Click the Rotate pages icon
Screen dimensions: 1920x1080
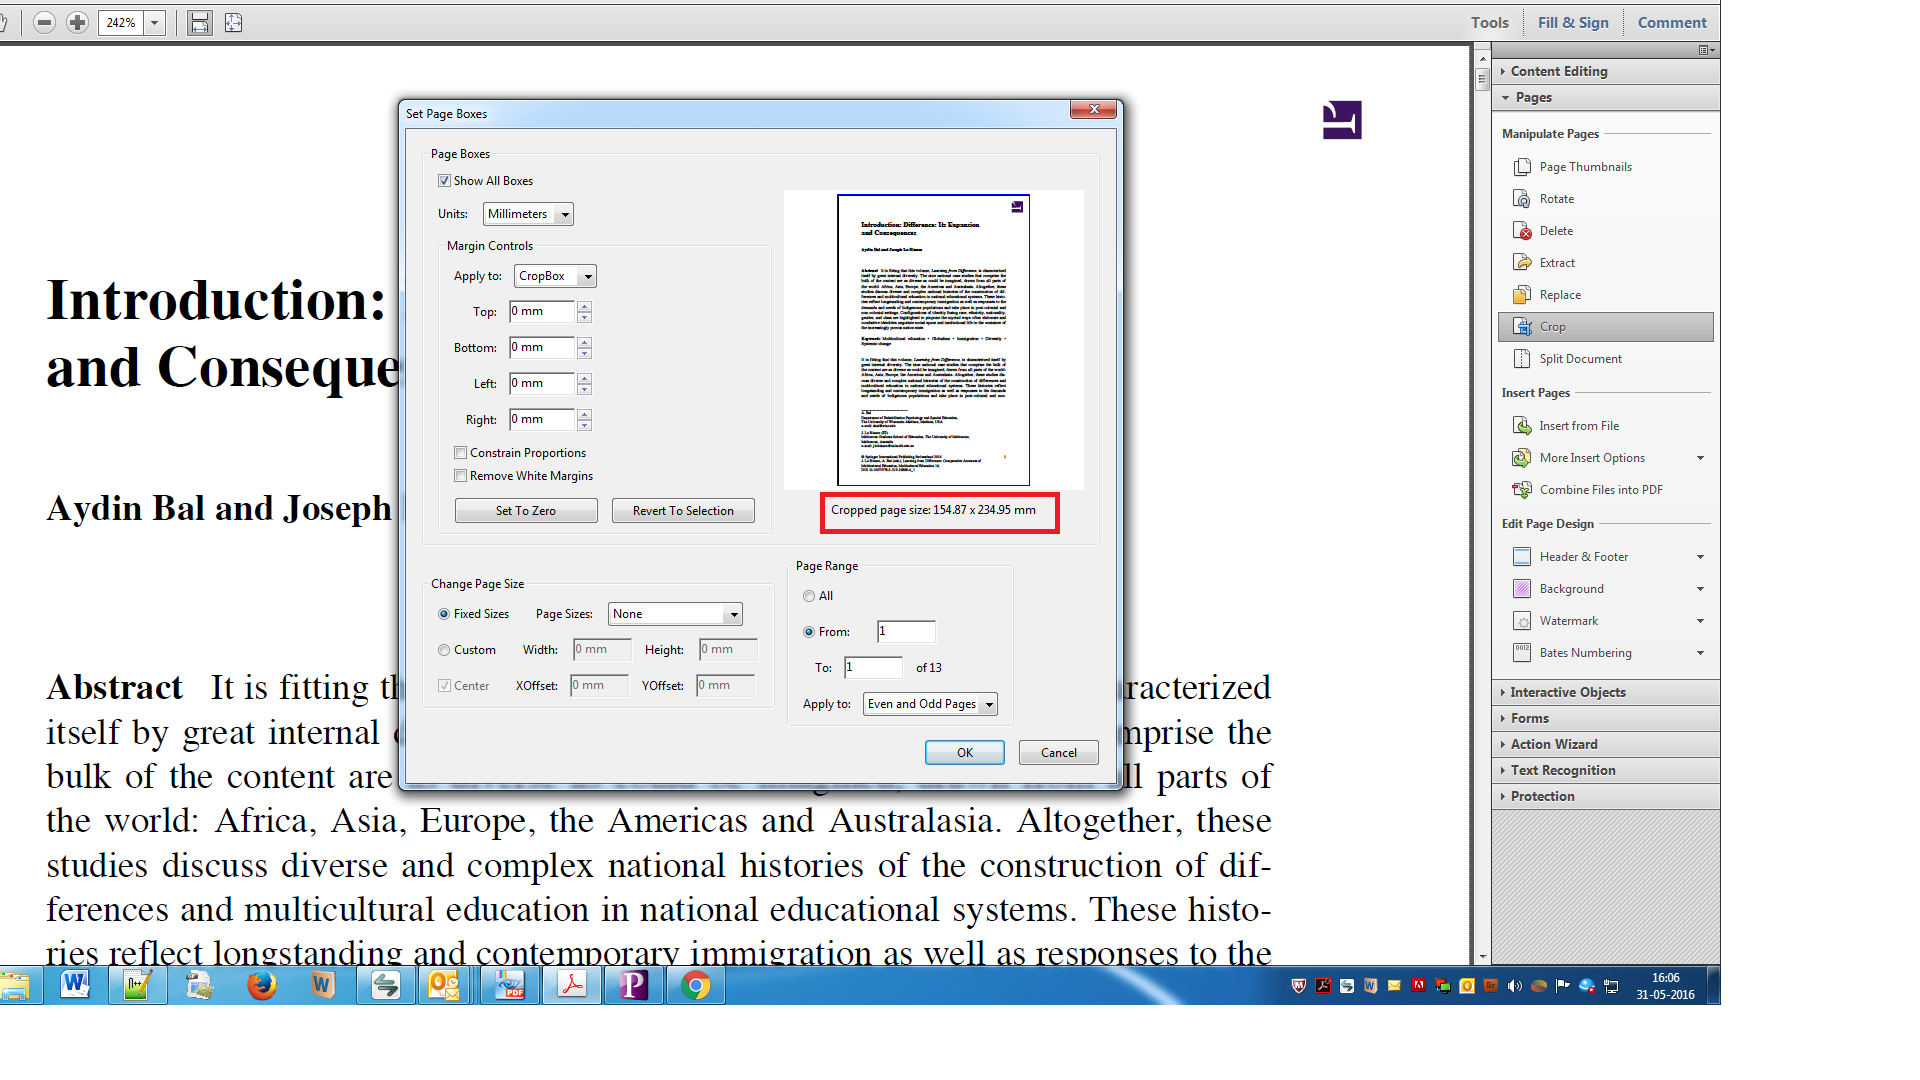click(x=1522, y=199)
